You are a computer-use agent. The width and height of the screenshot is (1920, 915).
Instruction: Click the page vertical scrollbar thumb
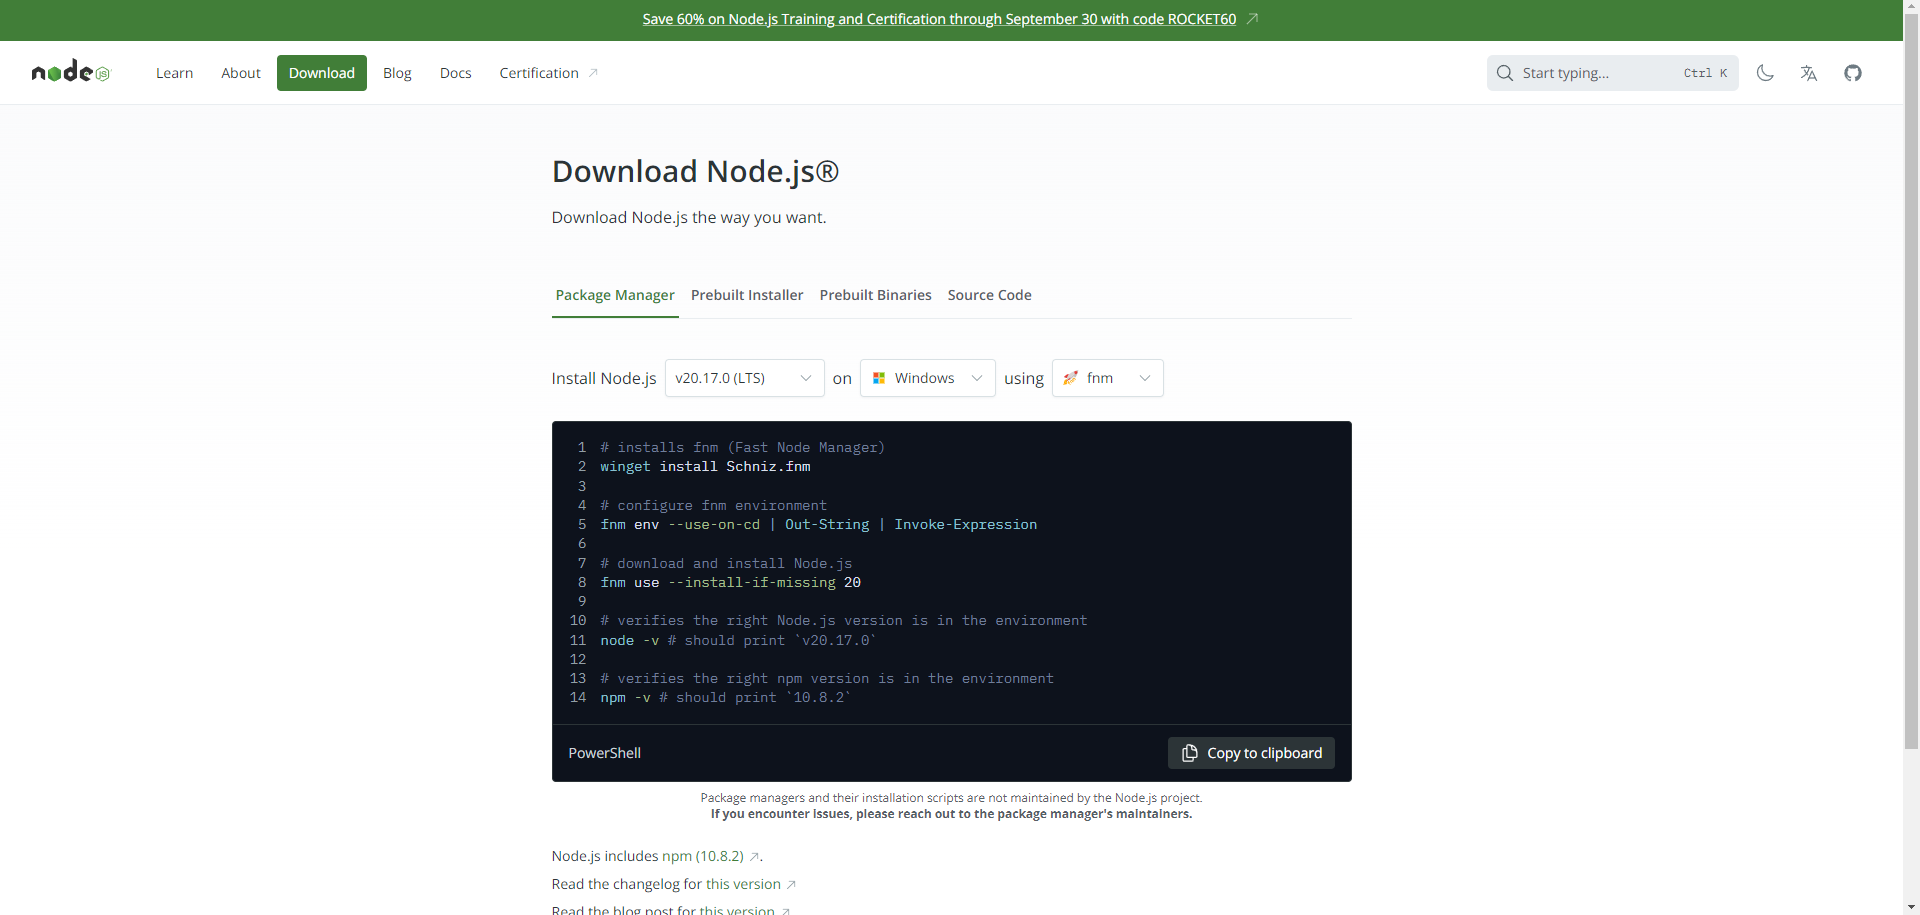point(1911,382)
